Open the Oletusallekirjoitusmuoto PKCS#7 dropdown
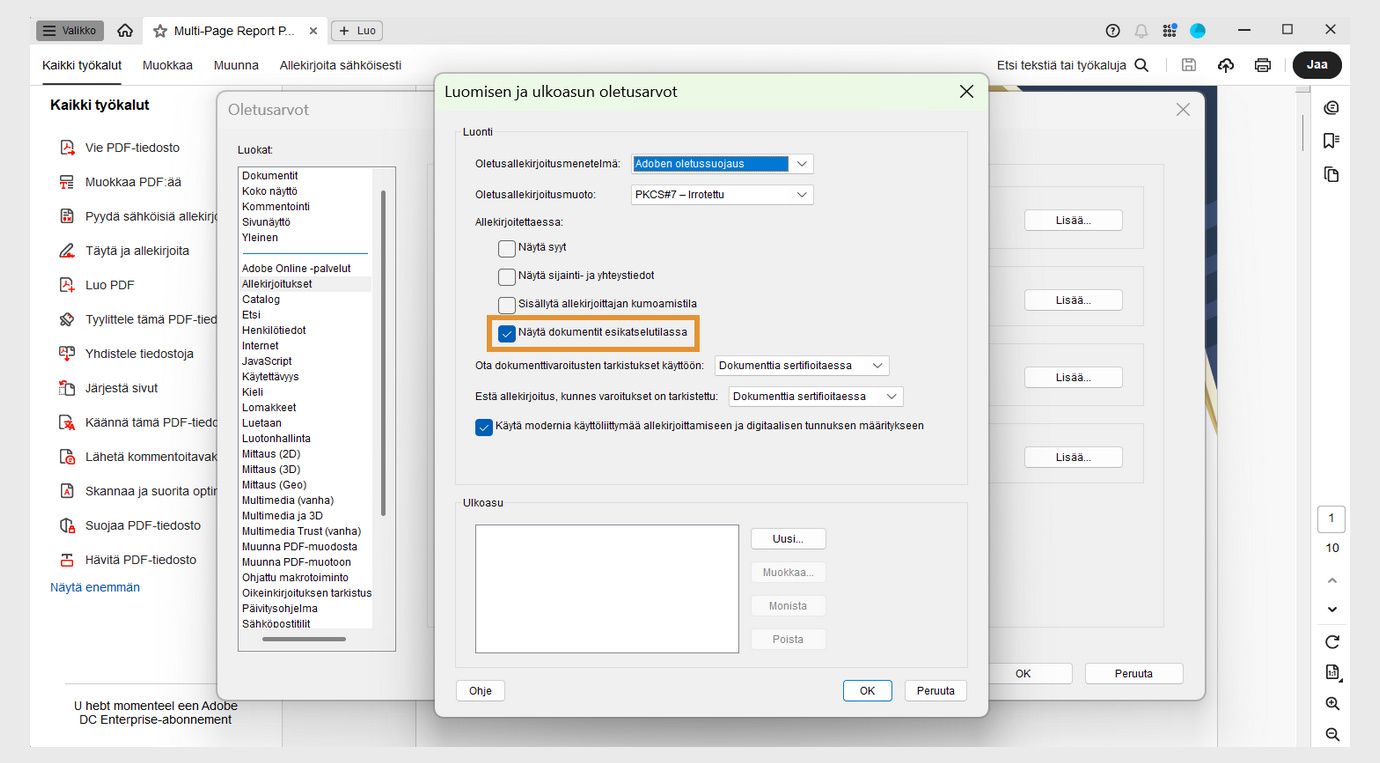The width and height of the screenshot is (1380, 763). pos(723,195)
